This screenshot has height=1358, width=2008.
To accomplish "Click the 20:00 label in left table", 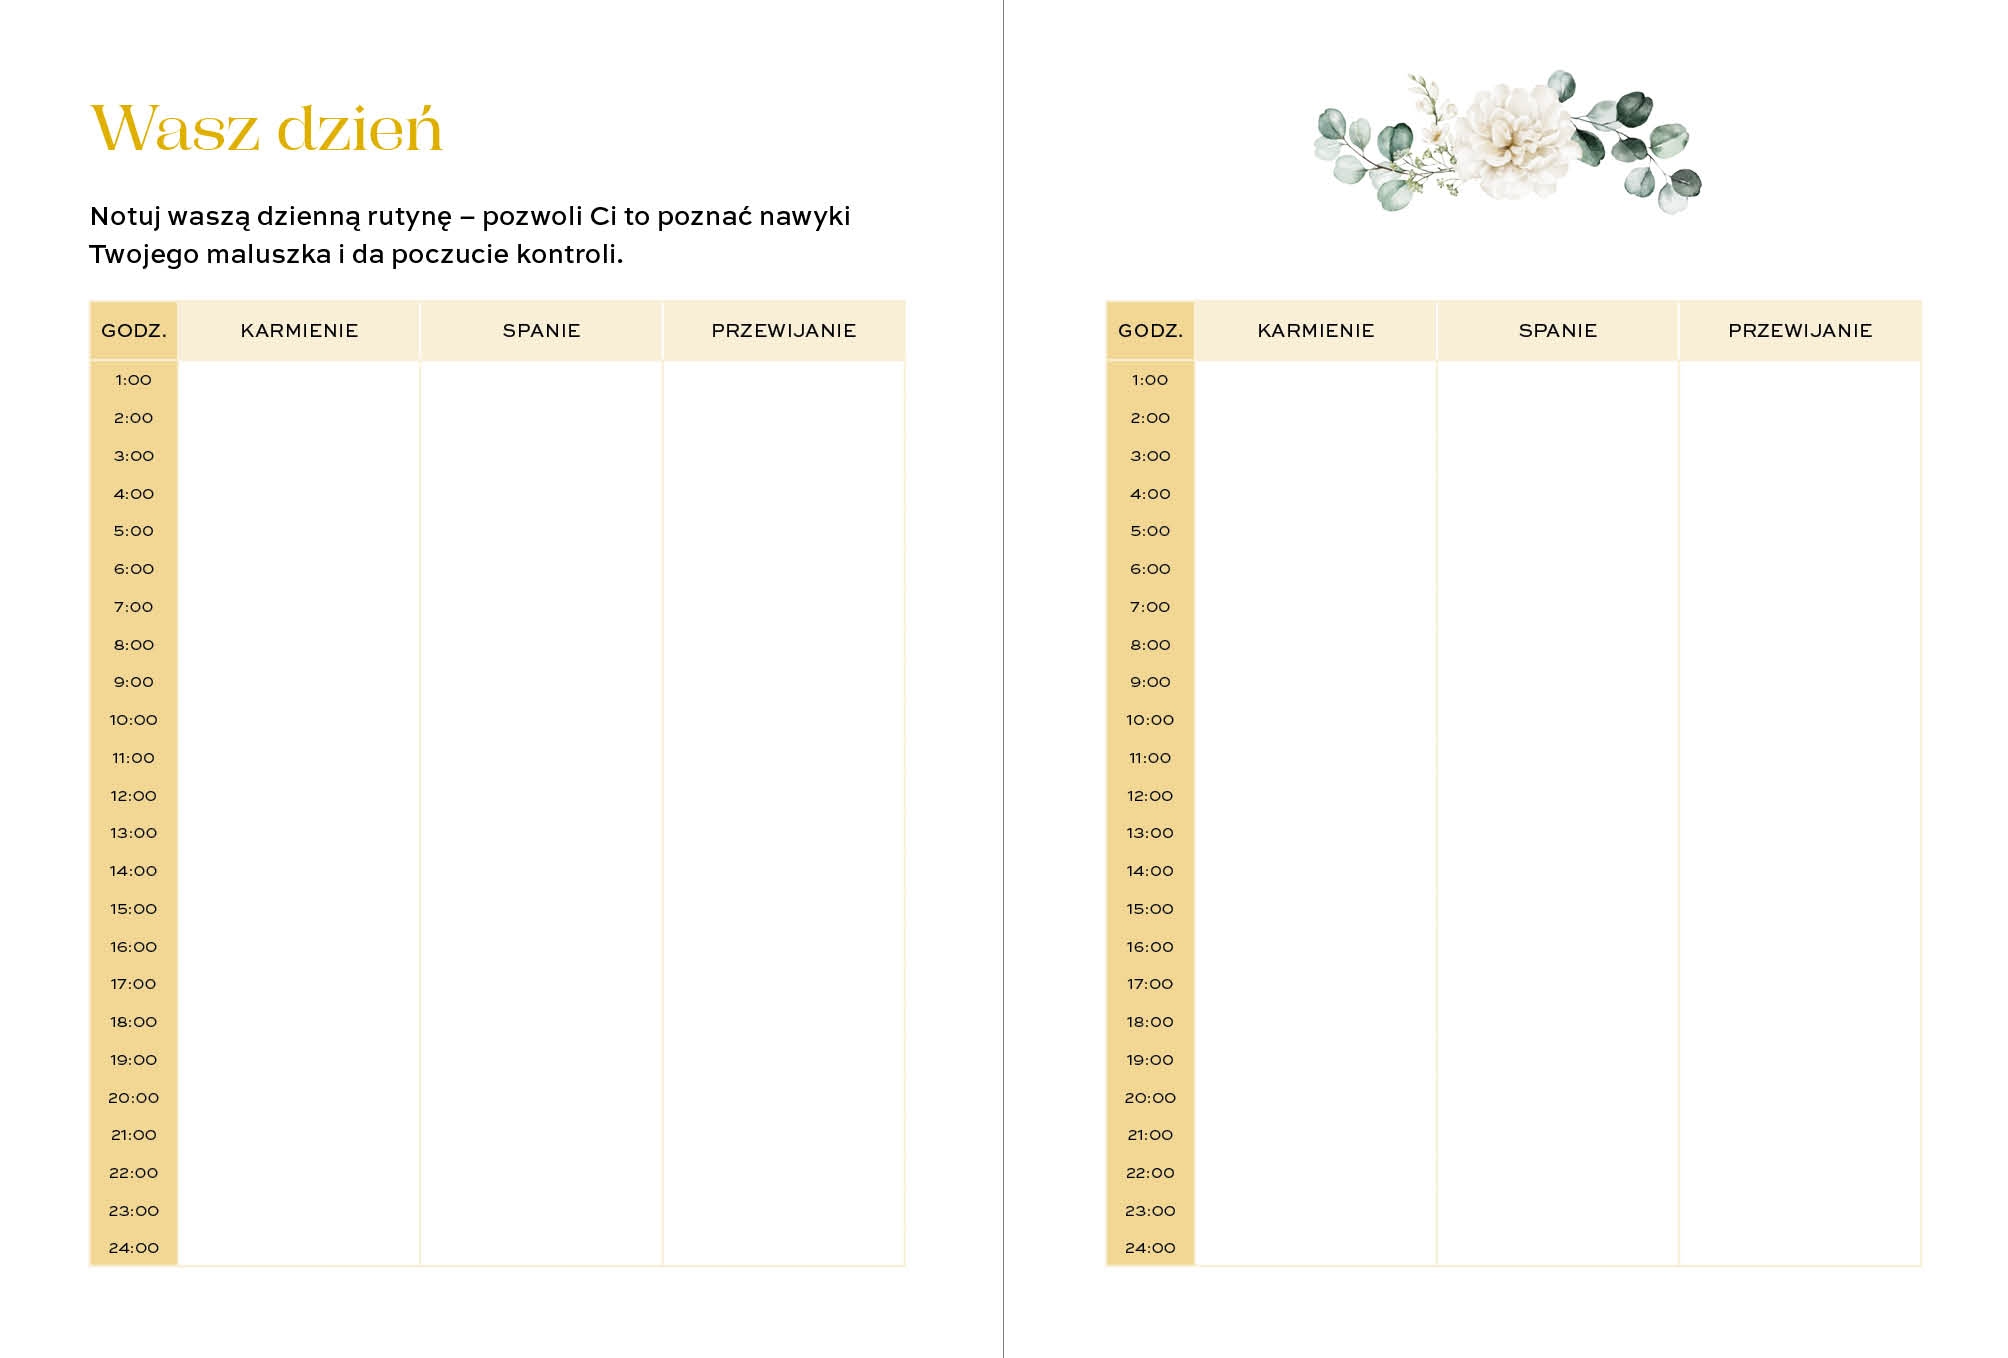I will [x=134, y=1098].
